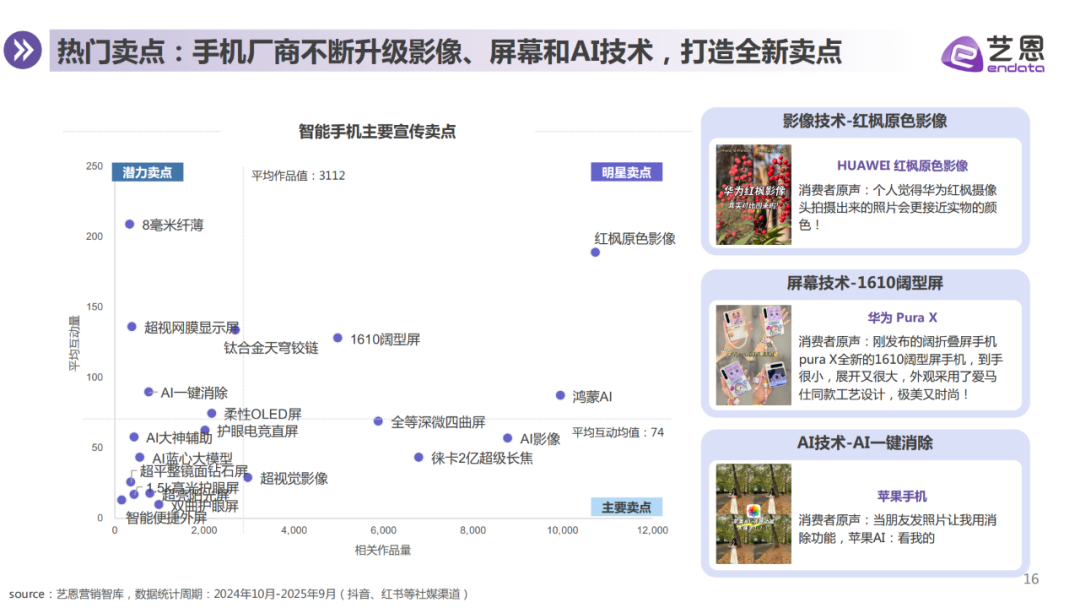Click the 1610阔型屏 scatter label
This screenshot has width=1080, height=608.
point(385,339)
